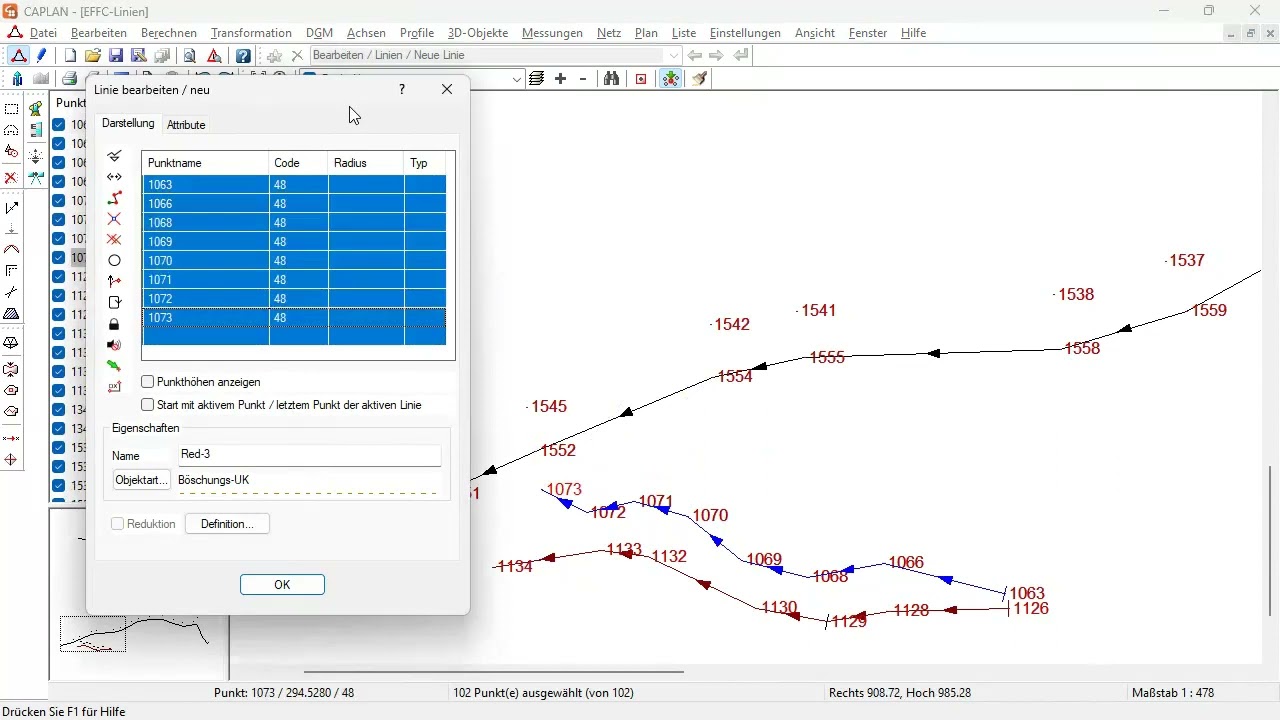Click the red arc tool in left toolbar
1280x720 pixels.
click(11, 249)
